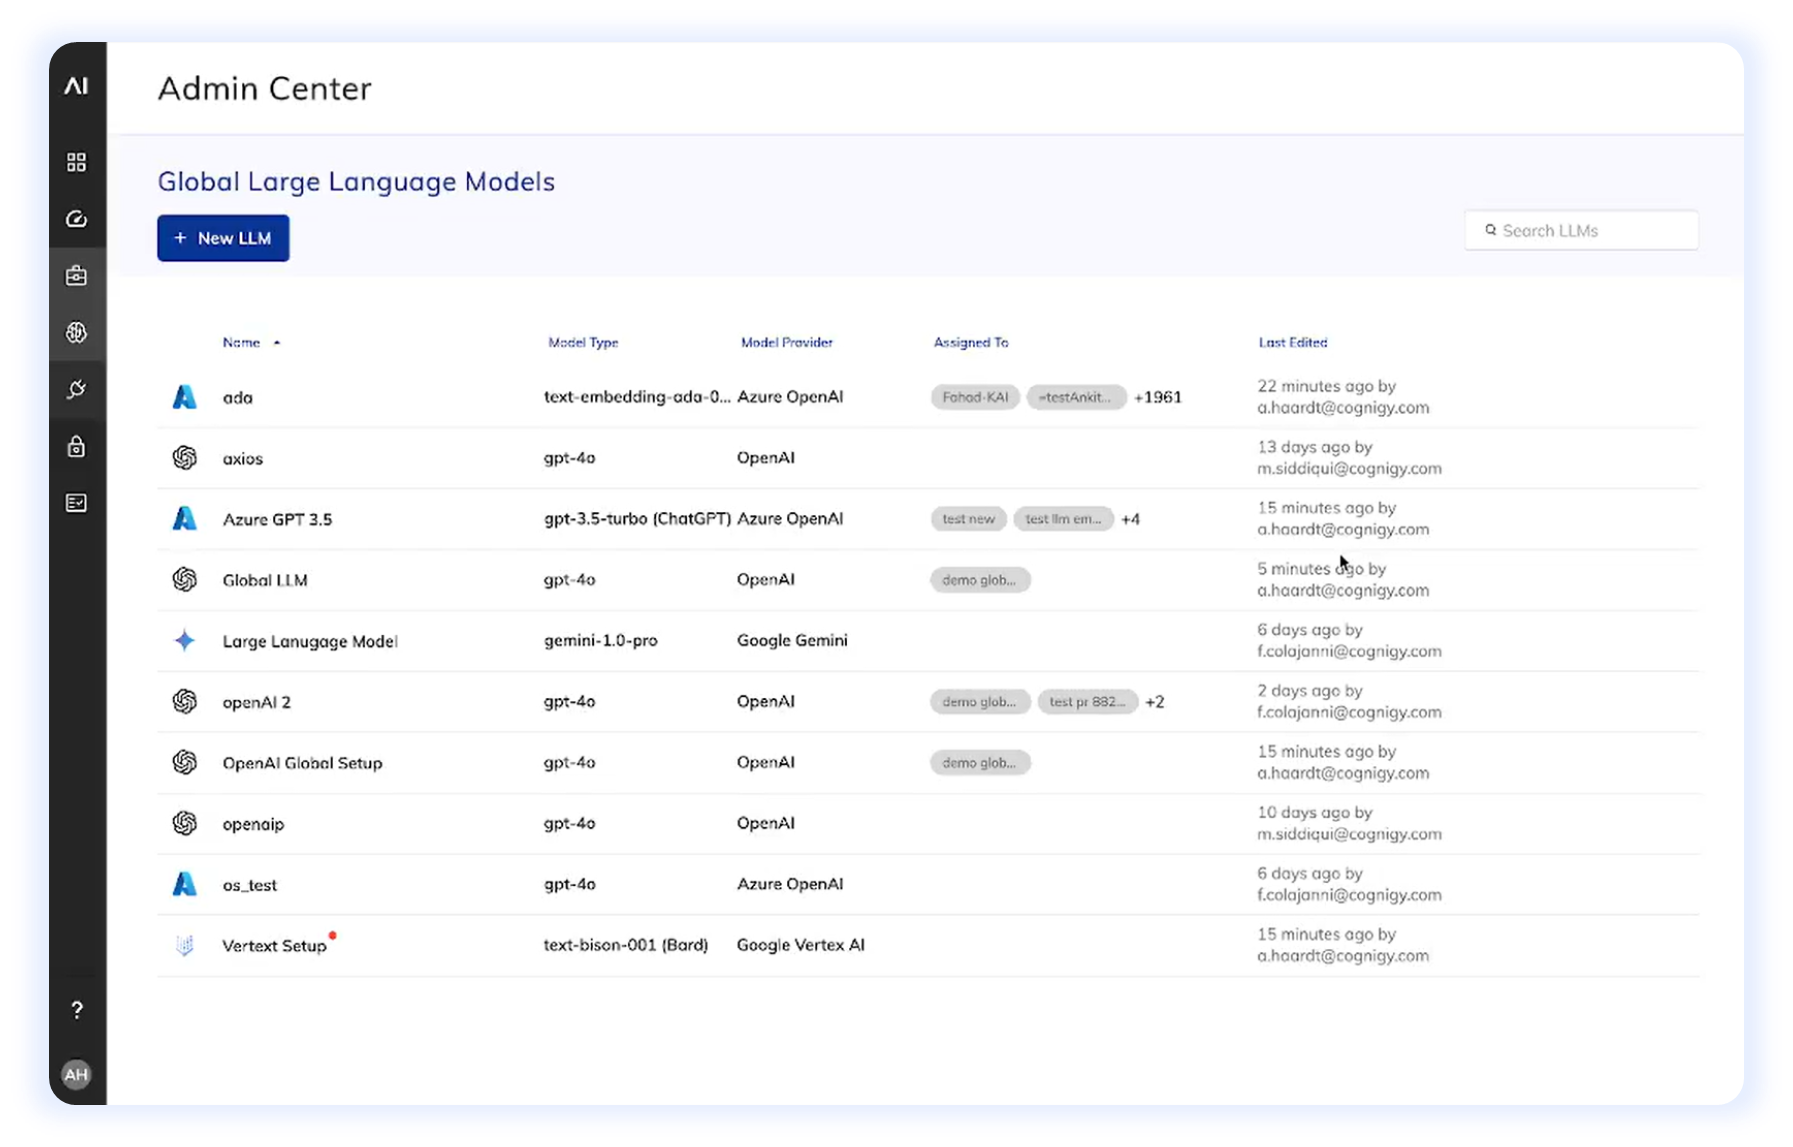Click the +2 overflow count in openAI 2 row
The width and height of the screenshot is (1793, 1147).
(1154, 702)
